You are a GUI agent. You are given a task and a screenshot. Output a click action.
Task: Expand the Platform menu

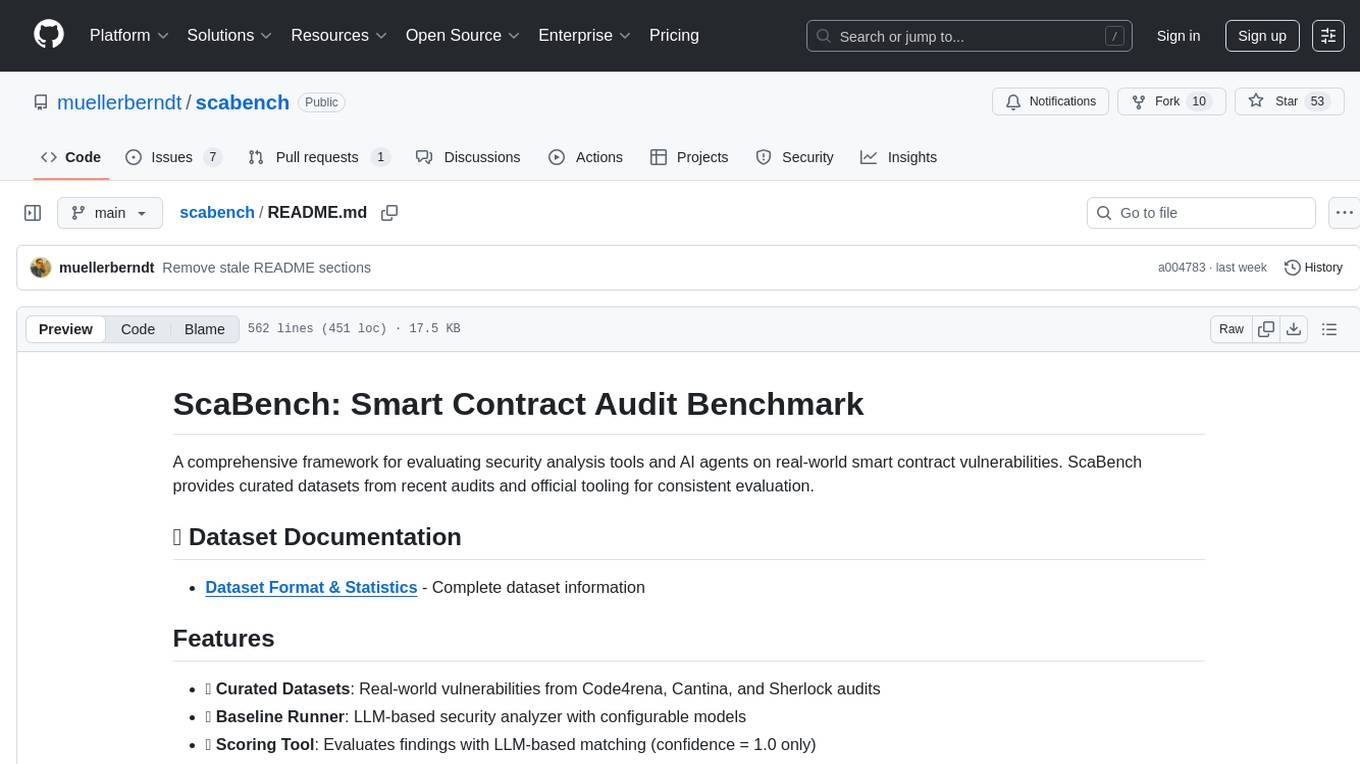[x=129, y=35]
